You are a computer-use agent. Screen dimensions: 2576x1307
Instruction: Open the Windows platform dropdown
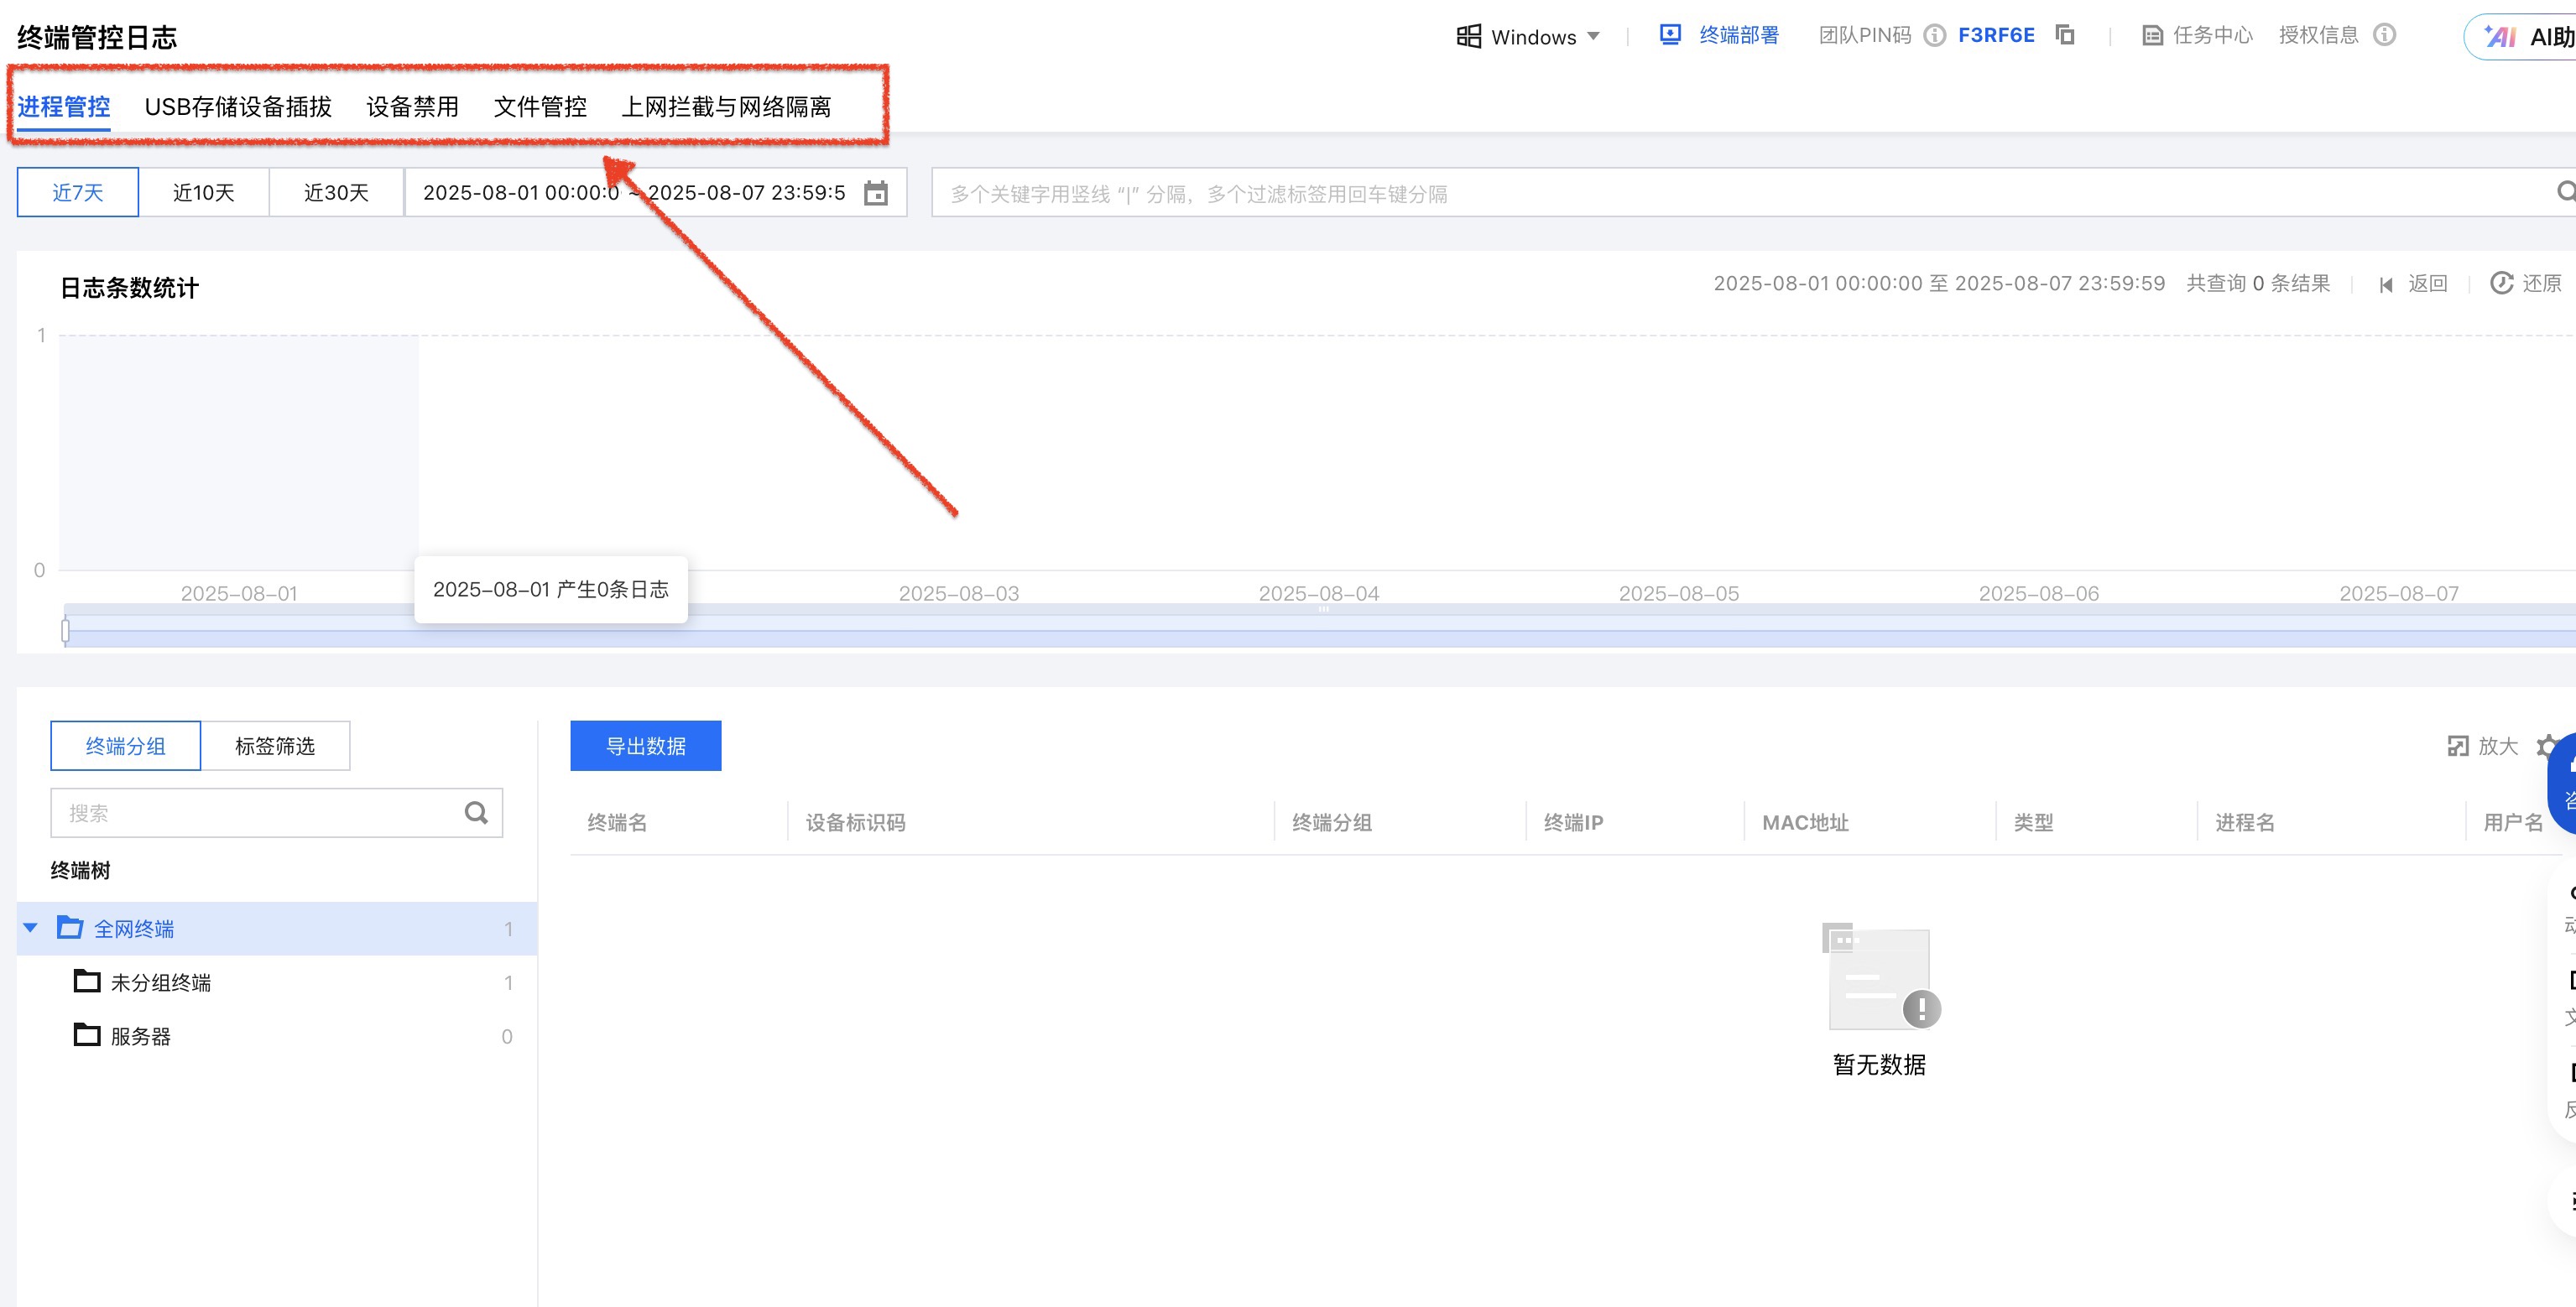(1529, 37)
